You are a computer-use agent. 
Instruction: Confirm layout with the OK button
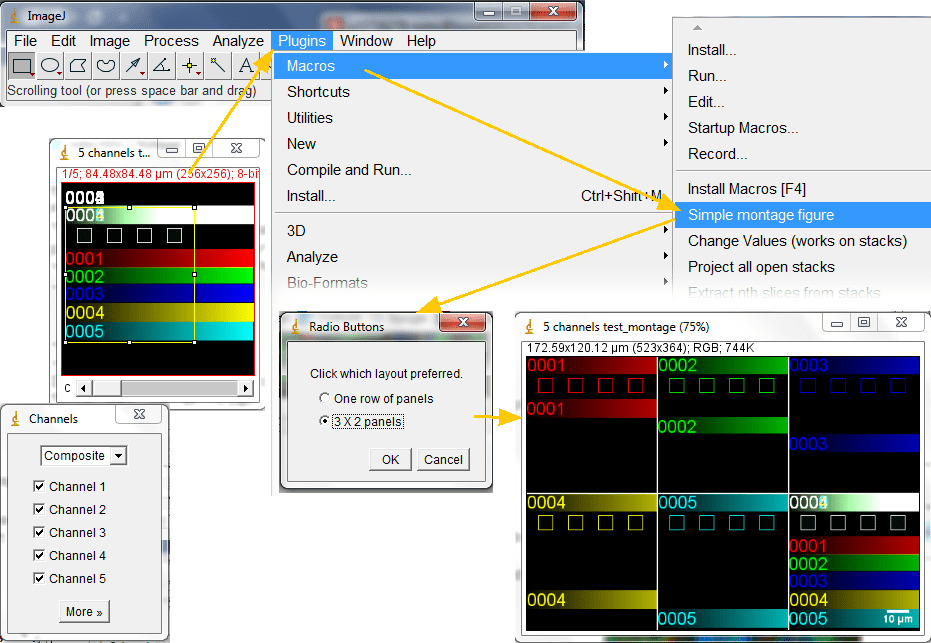pyautogui.click(x=390, y=460)
